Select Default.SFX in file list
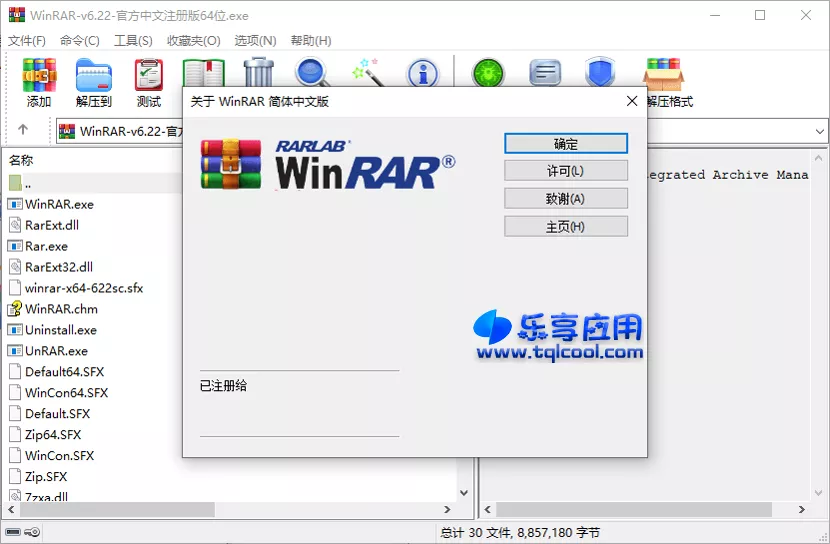The height and width of the screenshot is (544, 830). pos(58,414)
